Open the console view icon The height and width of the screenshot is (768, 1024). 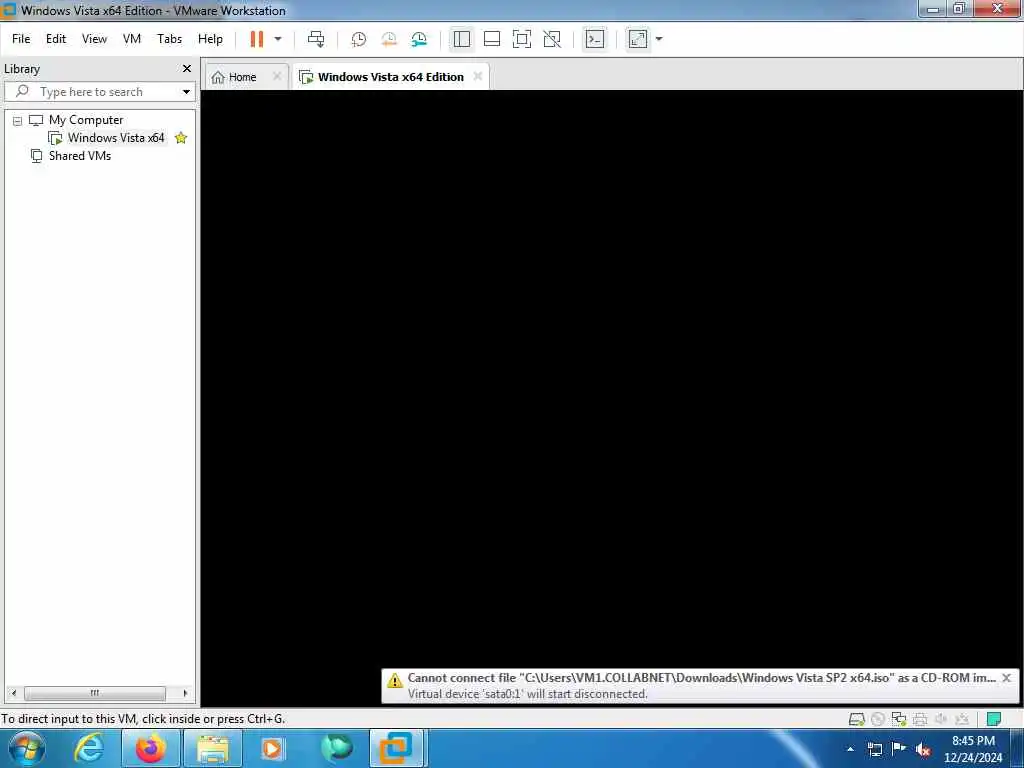[595, 39]
